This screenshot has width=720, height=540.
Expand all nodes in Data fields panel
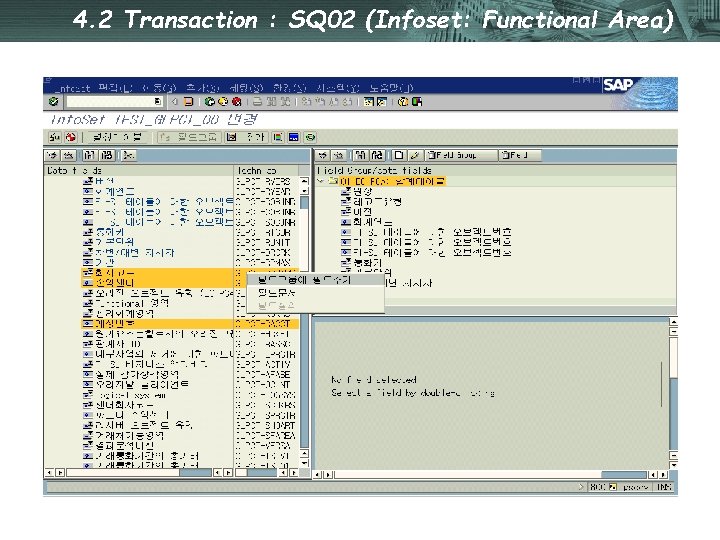pyautogui.click(x=53, y=155)
